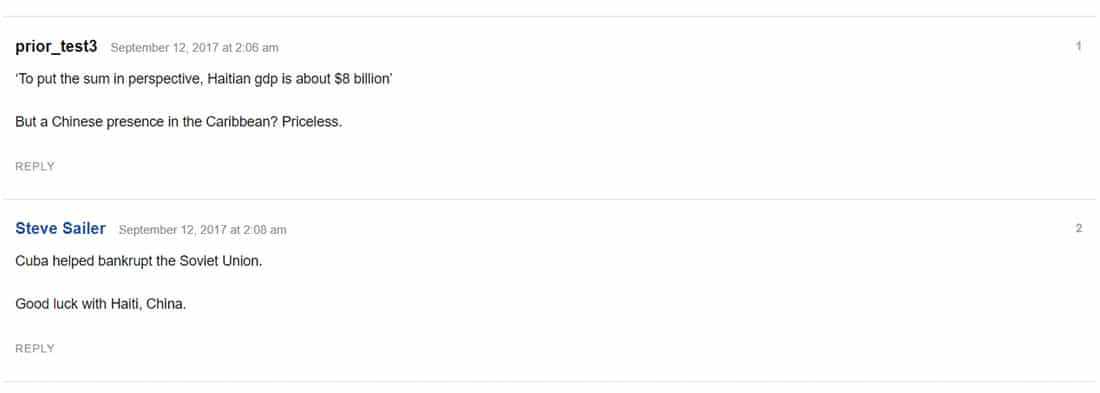Reply to Steve Sailer's comment
The image size is (1100, 393).
click(x=35, y=348)
